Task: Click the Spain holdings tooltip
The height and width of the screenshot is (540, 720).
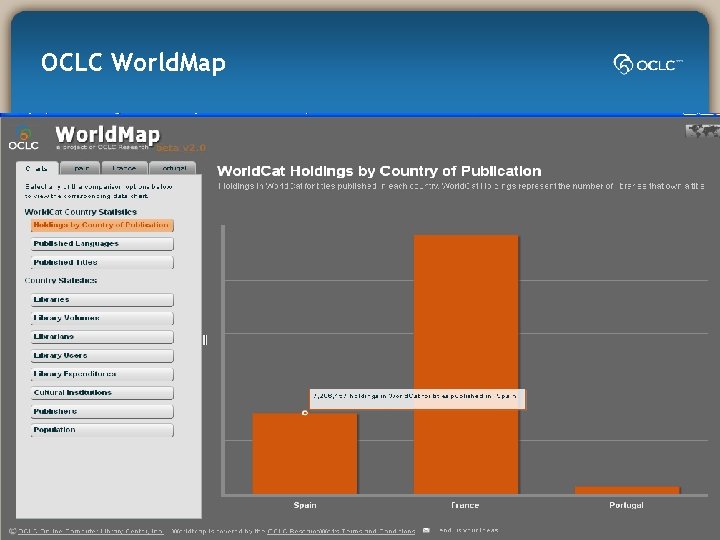Action: point(417,399)
